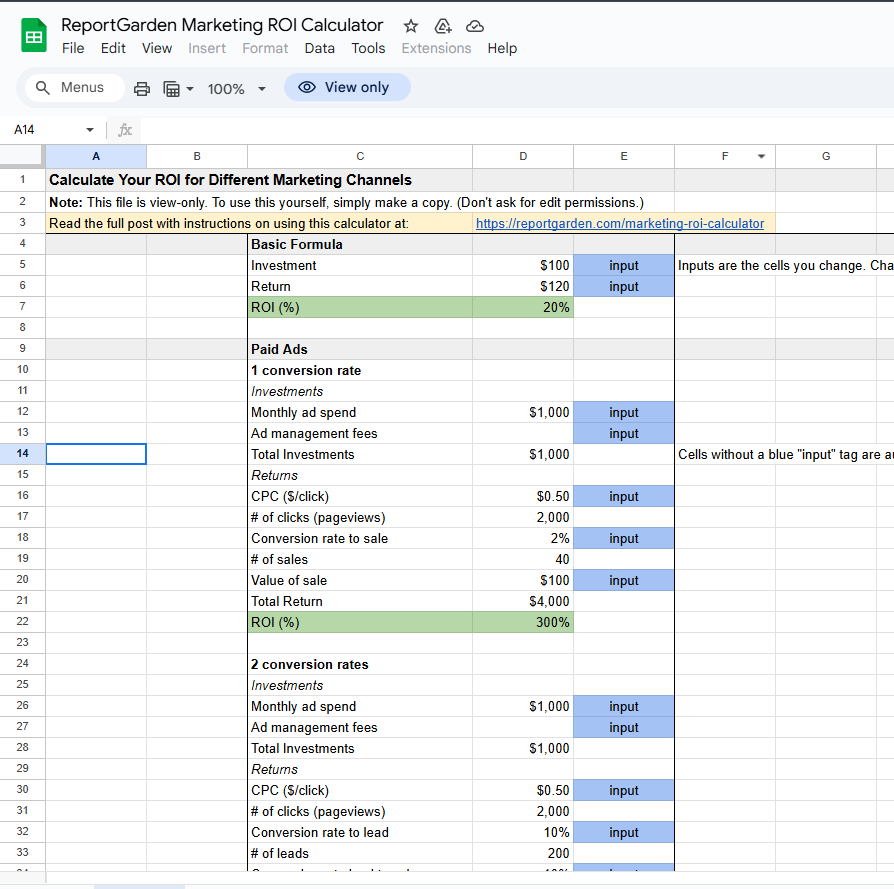Select the row 12 Monthly ad spend label
The width and height of the screenshot is (894, 889).
coord(360,412)
